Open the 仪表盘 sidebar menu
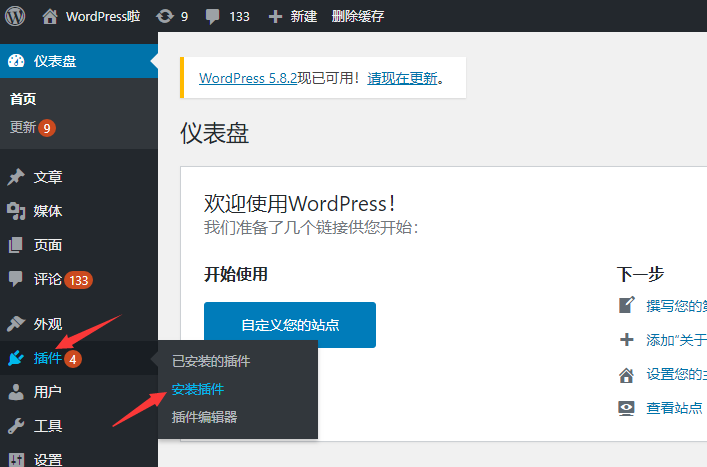This screenshot has height=467, width=707. pos(79,61)
